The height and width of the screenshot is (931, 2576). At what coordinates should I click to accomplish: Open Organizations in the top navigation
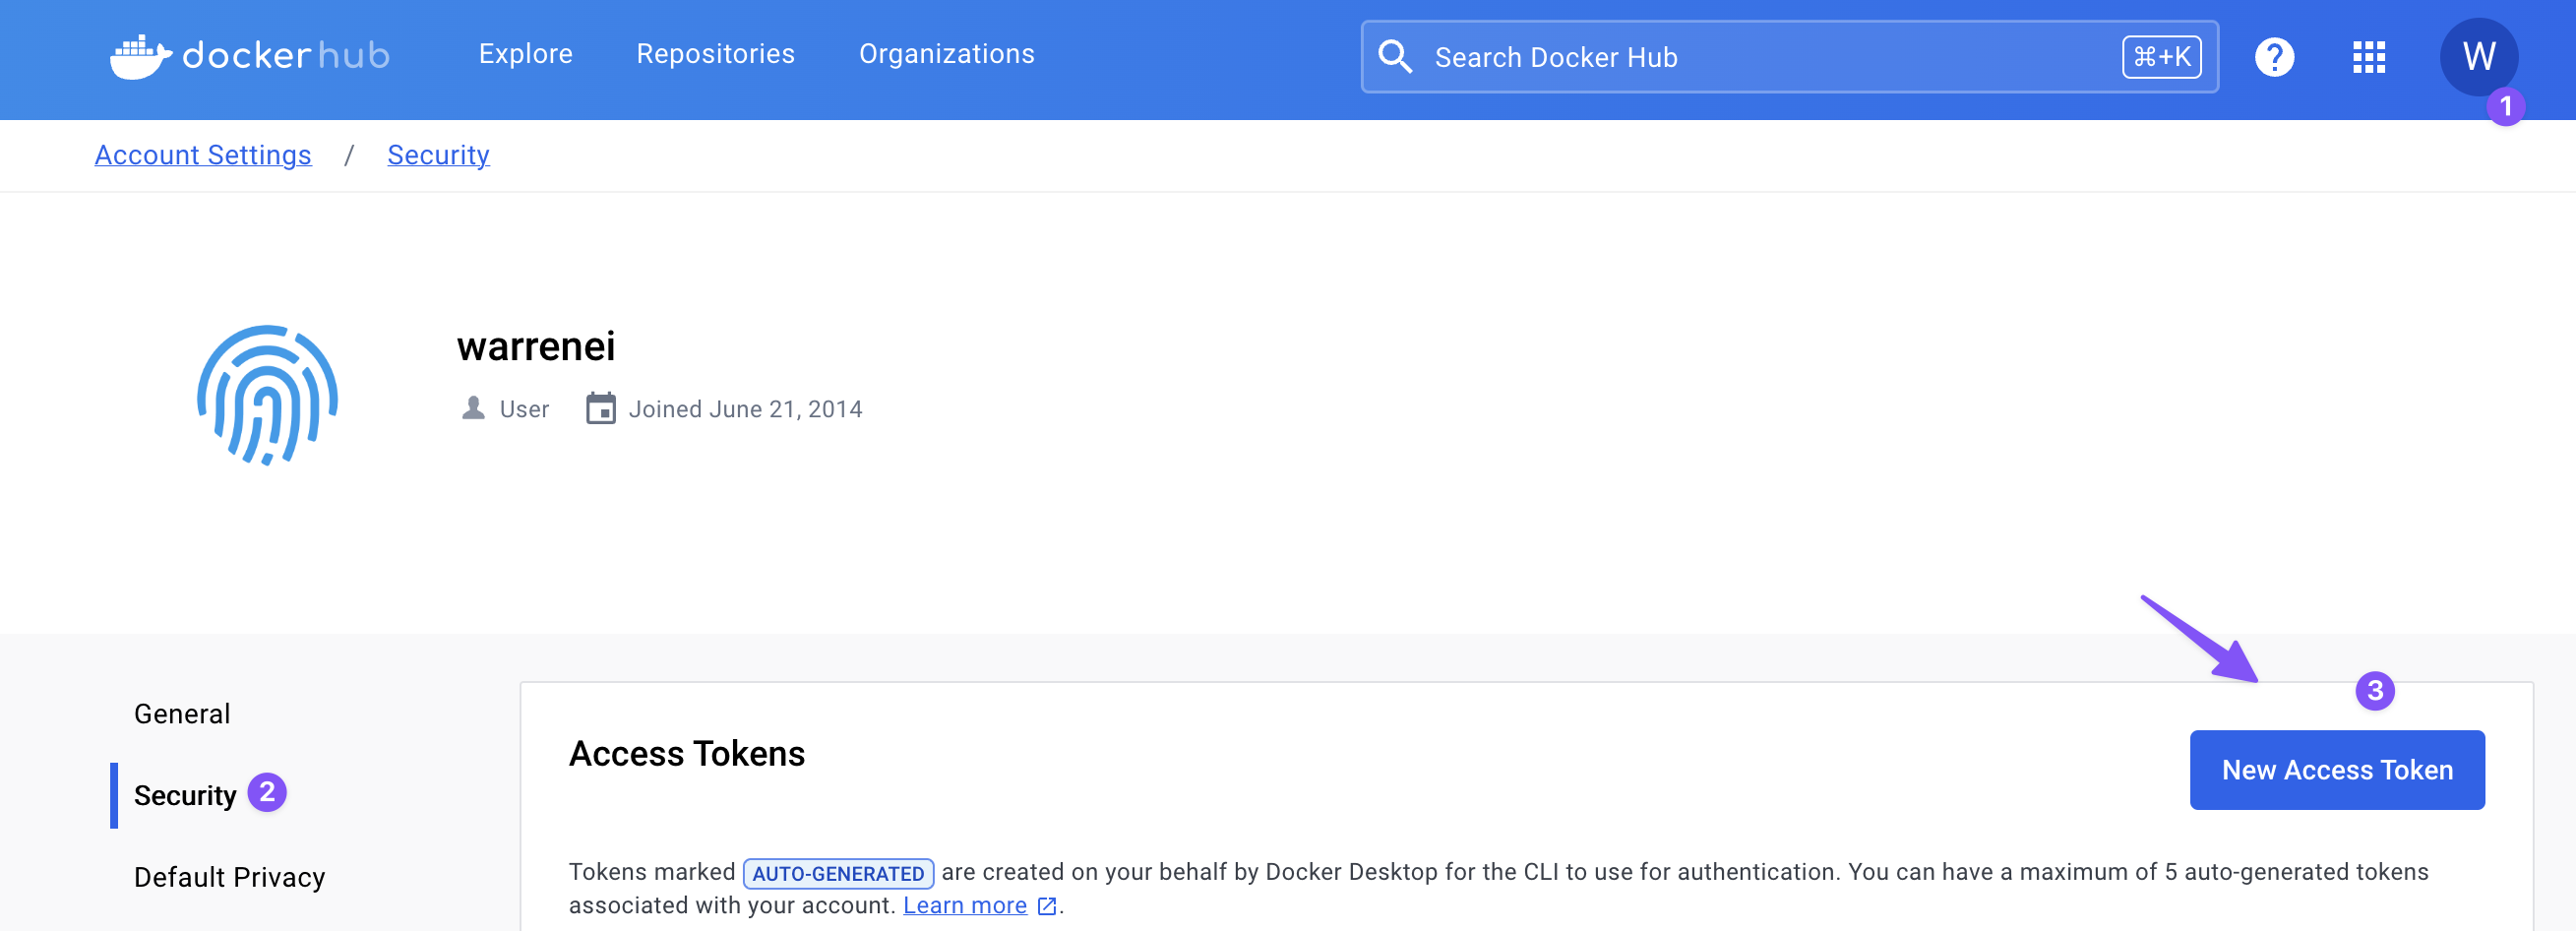point(946,54)
